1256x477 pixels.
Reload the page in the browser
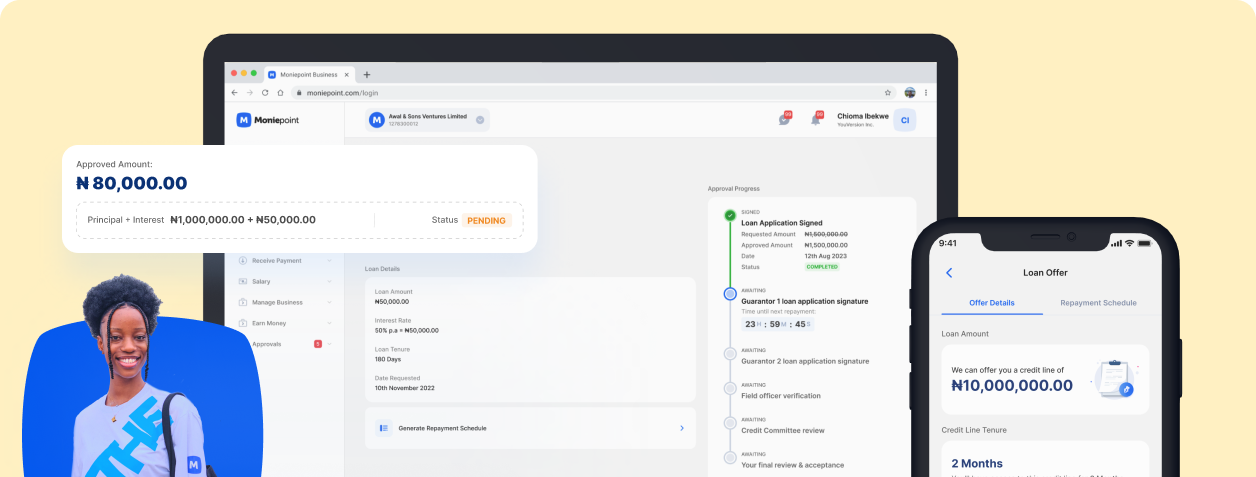[265, 92]
